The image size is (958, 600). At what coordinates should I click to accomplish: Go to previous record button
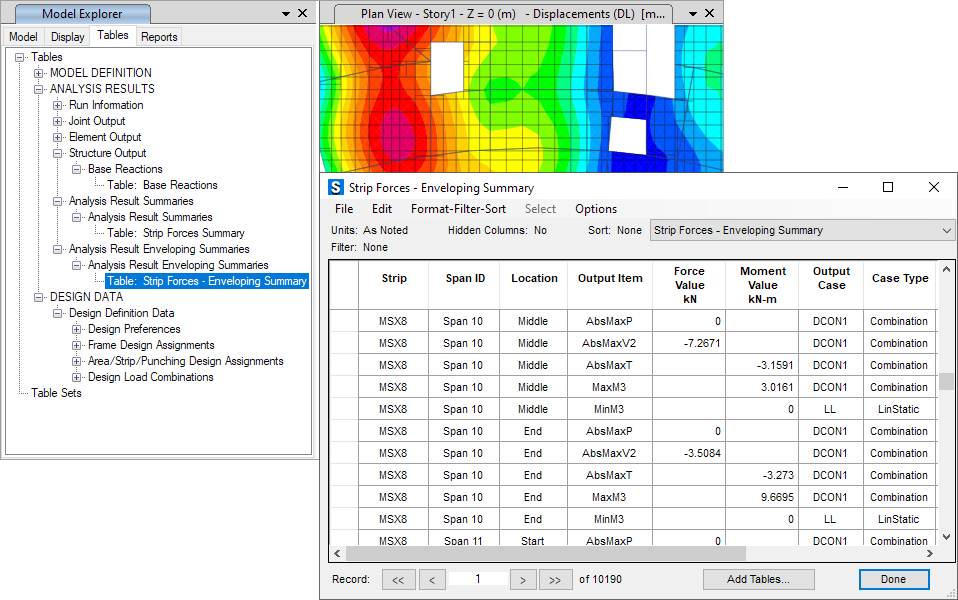[432, 579]
